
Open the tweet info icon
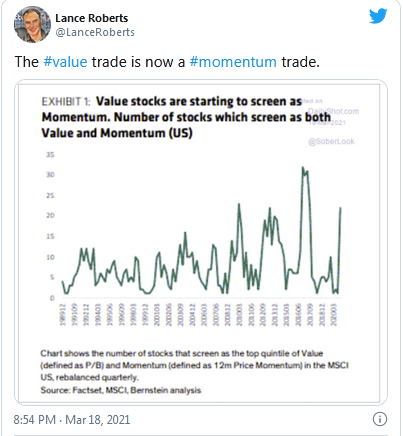point(380,419)
